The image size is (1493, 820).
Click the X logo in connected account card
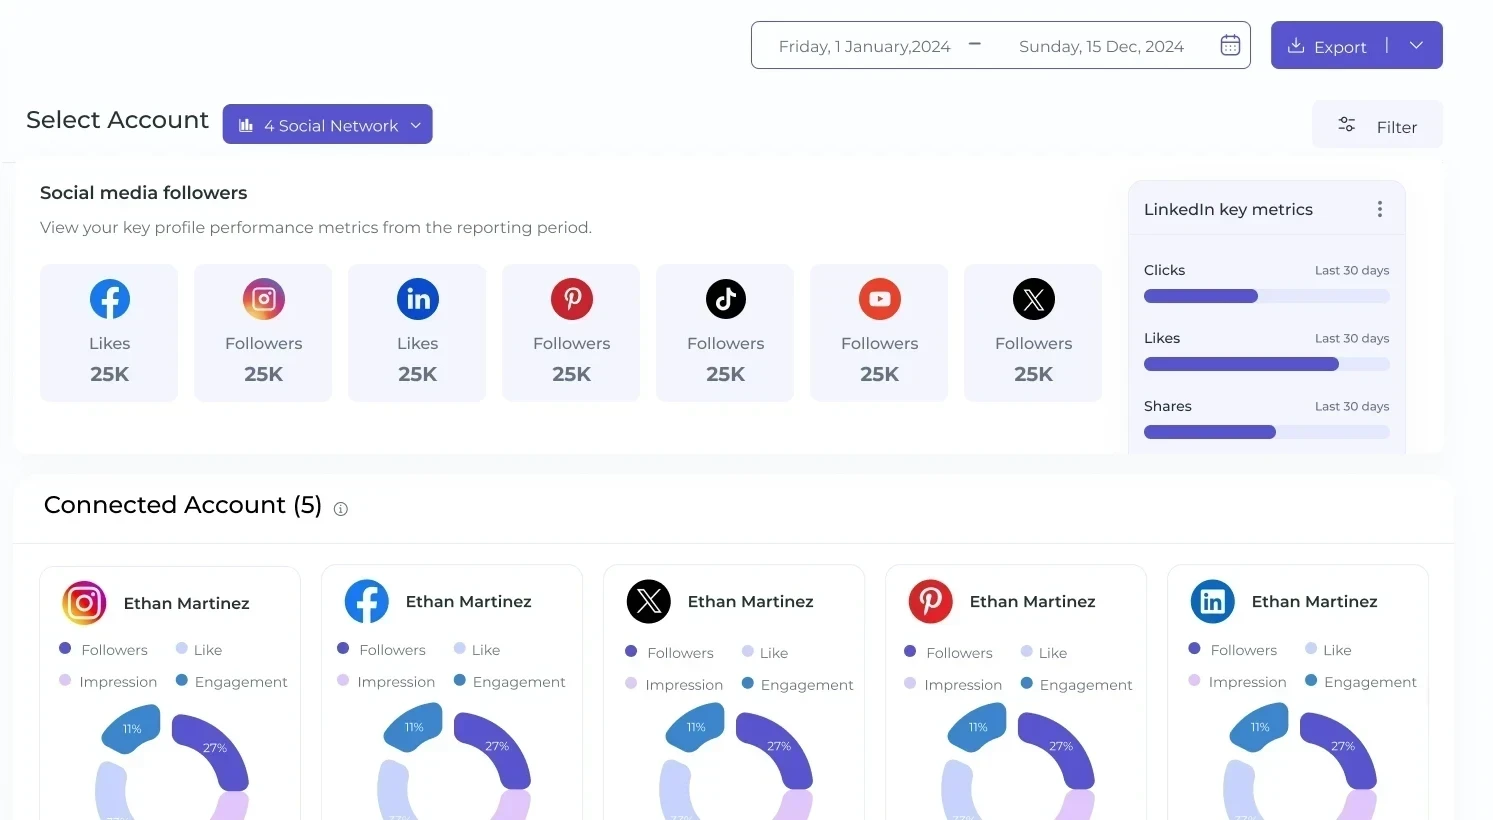(649, 601)
